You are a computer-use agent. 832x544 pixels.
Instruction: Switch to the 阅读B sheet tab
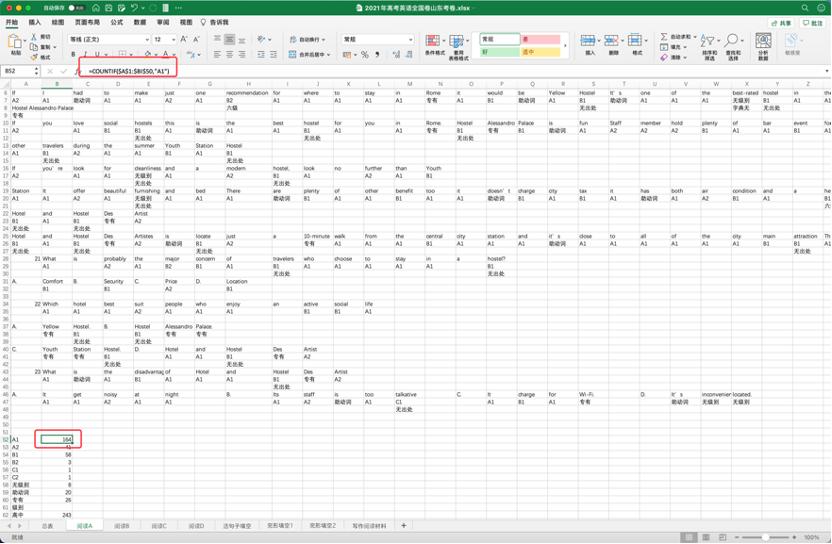(122, 525)
